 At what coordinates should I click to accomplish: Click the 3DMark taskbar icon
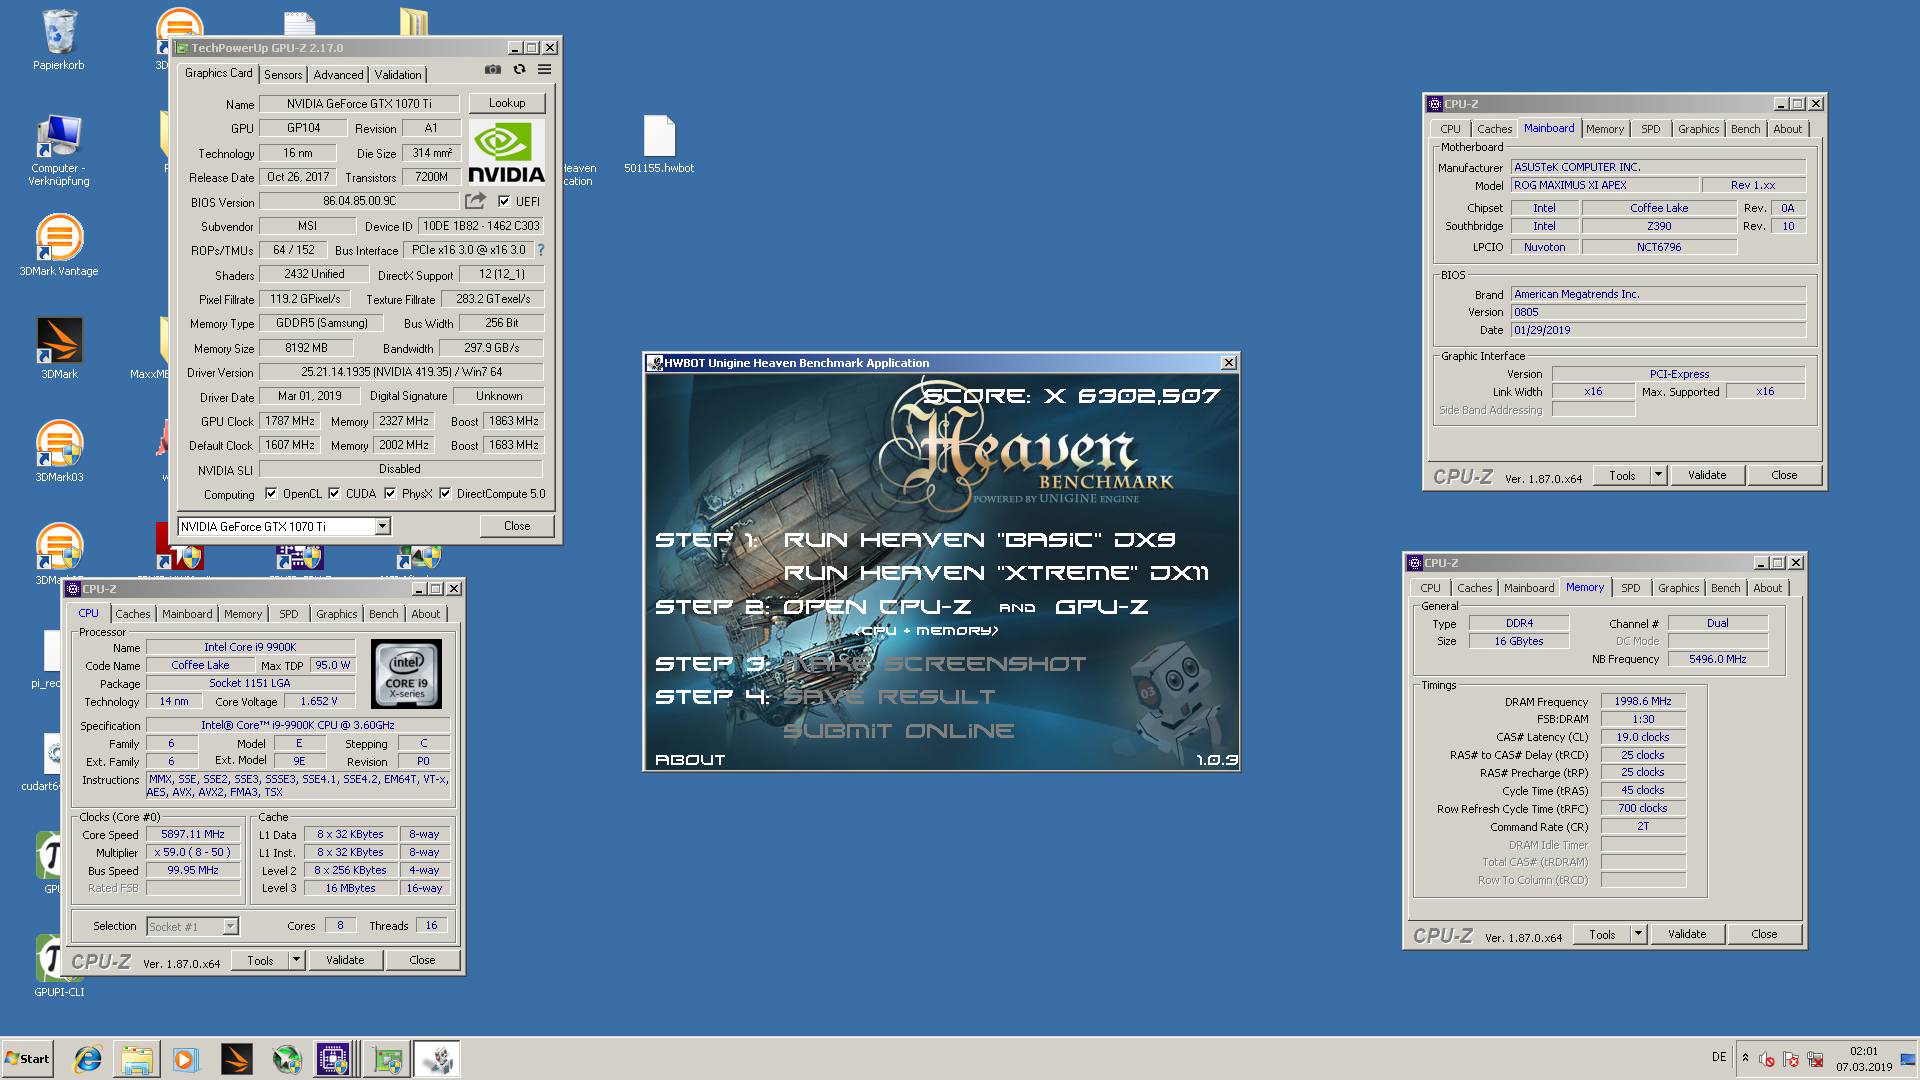(236, 1059)
